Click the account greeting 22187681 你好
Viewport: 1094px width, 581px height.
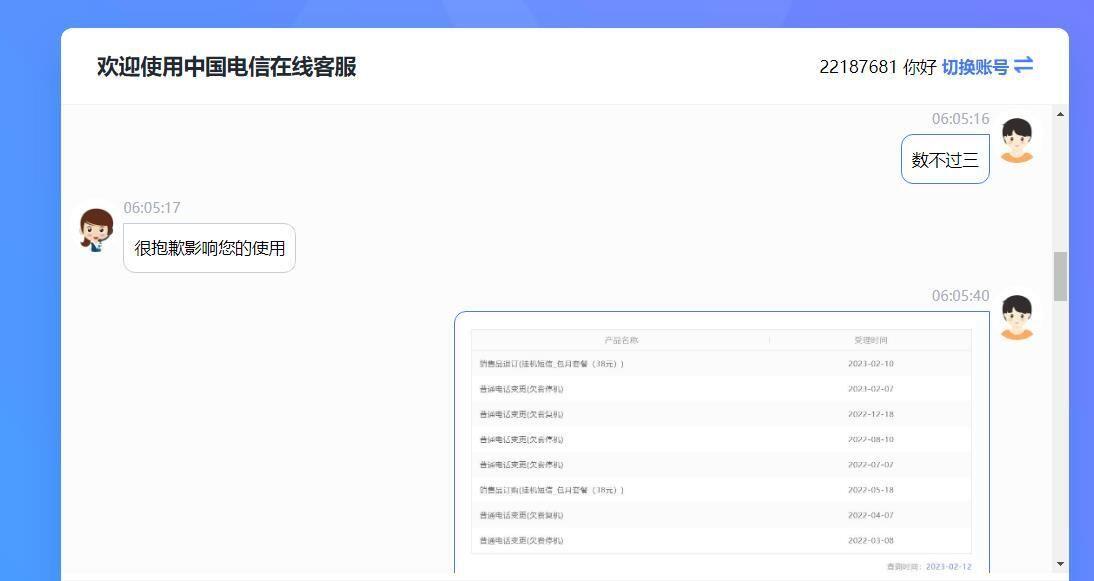point(878,67)
